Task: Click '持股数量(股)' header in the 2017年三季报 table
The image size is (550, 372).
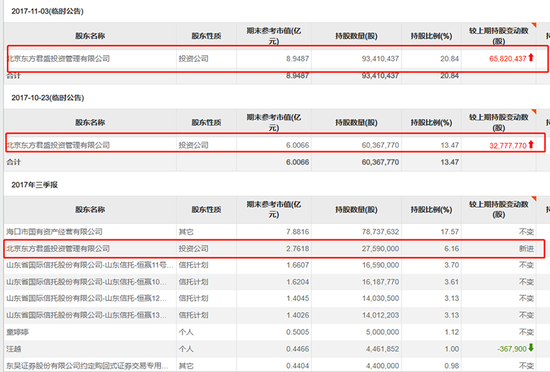Action: coord(356,209)
